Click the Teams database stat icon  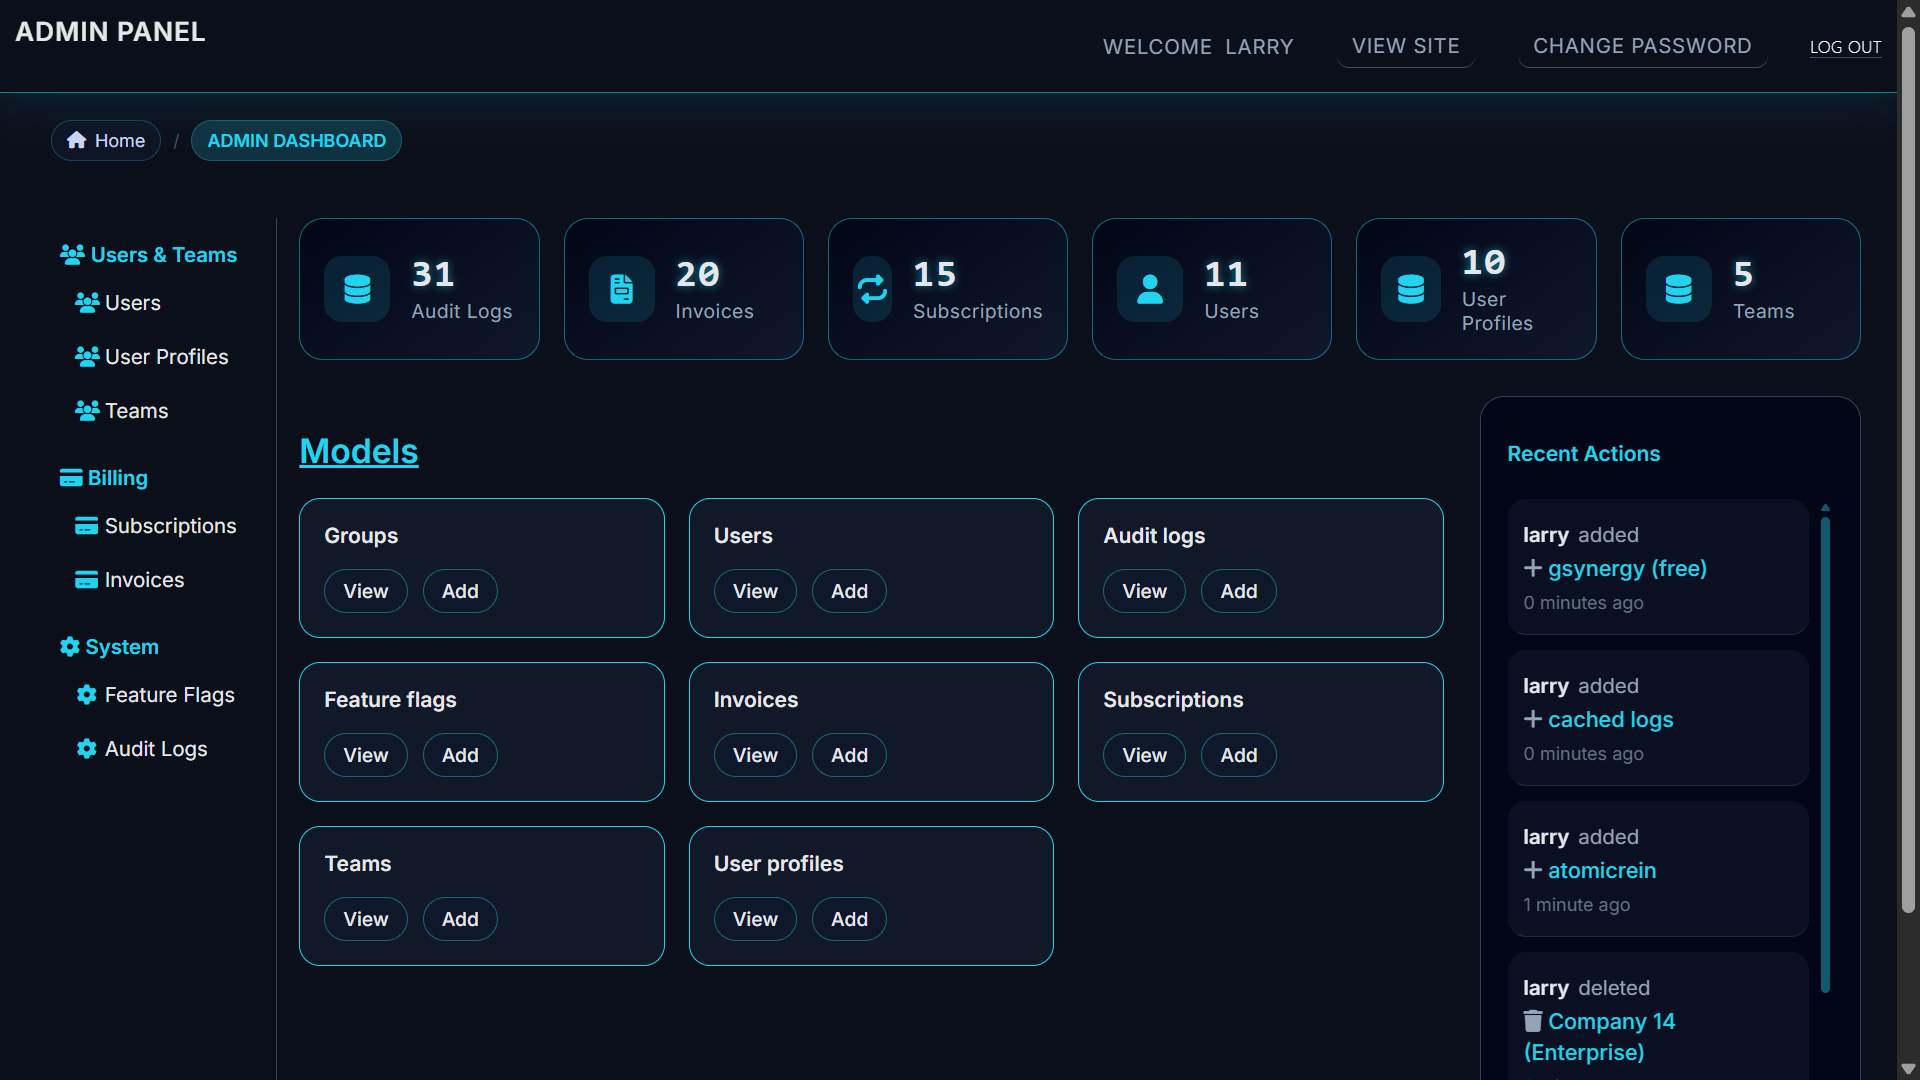point(1679,289)
